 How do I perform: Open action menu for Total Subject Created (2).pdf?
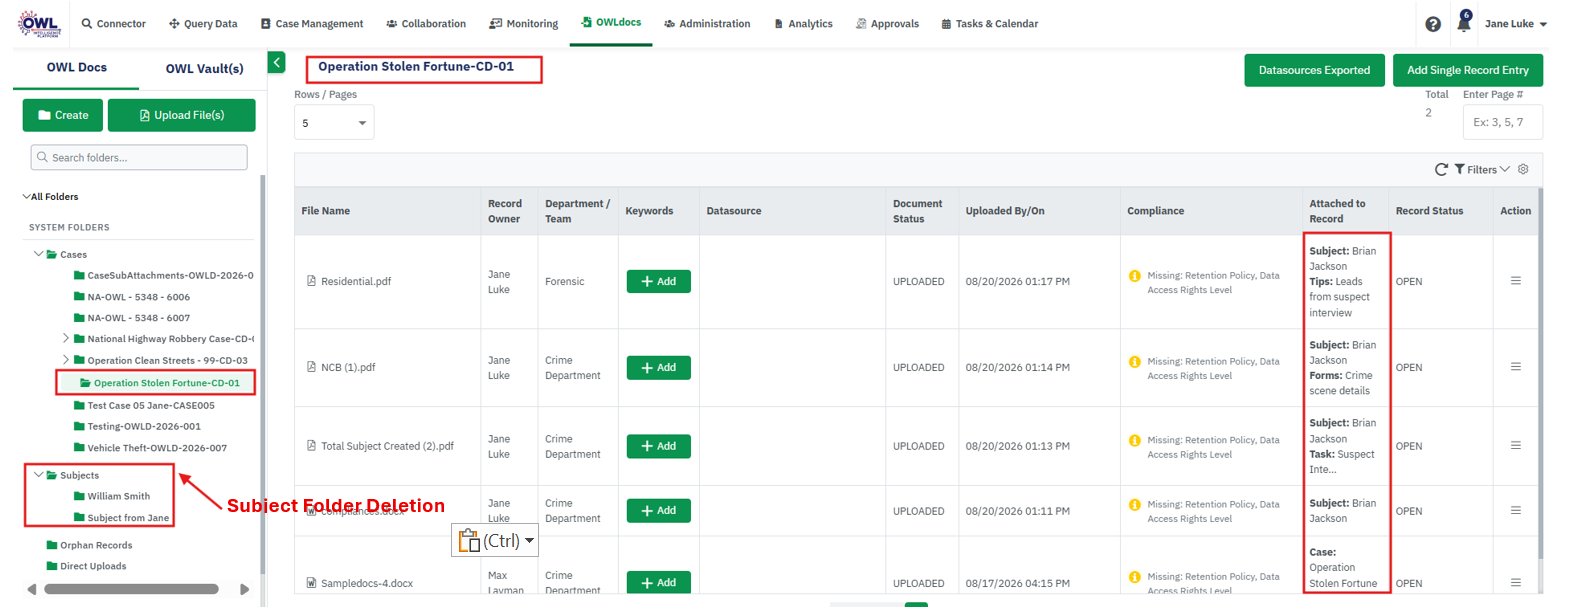(1515, 446)
